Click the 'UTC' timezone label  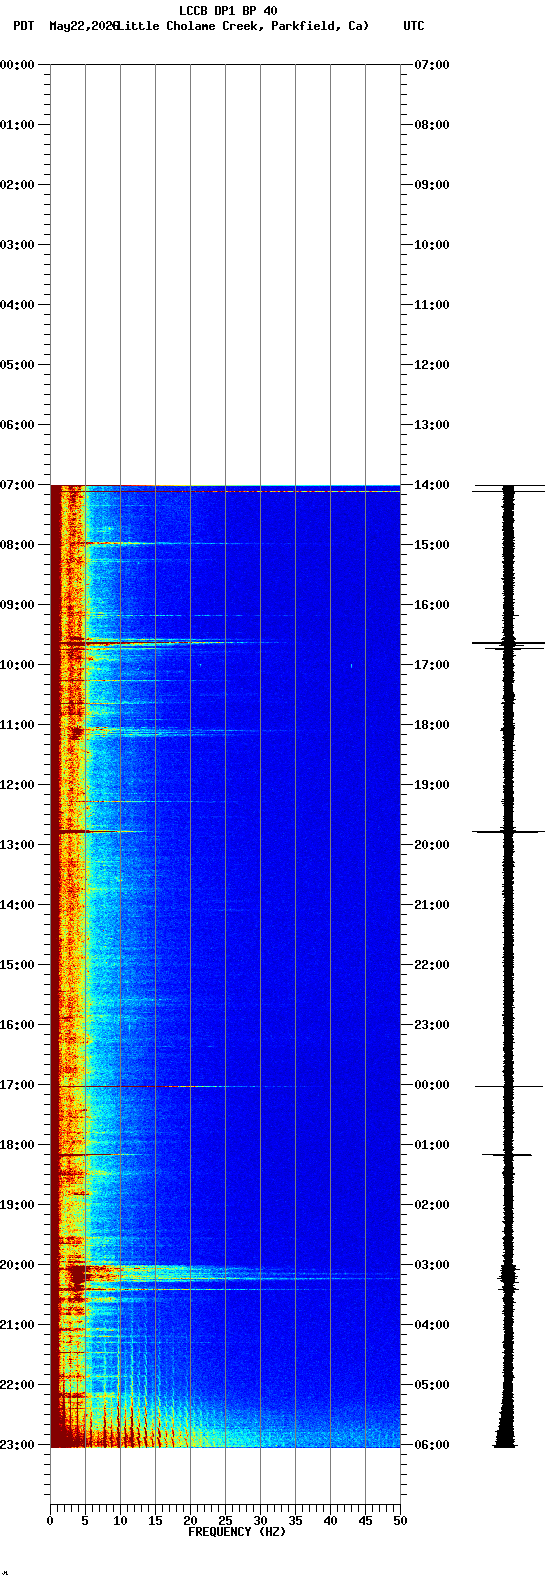414,26
